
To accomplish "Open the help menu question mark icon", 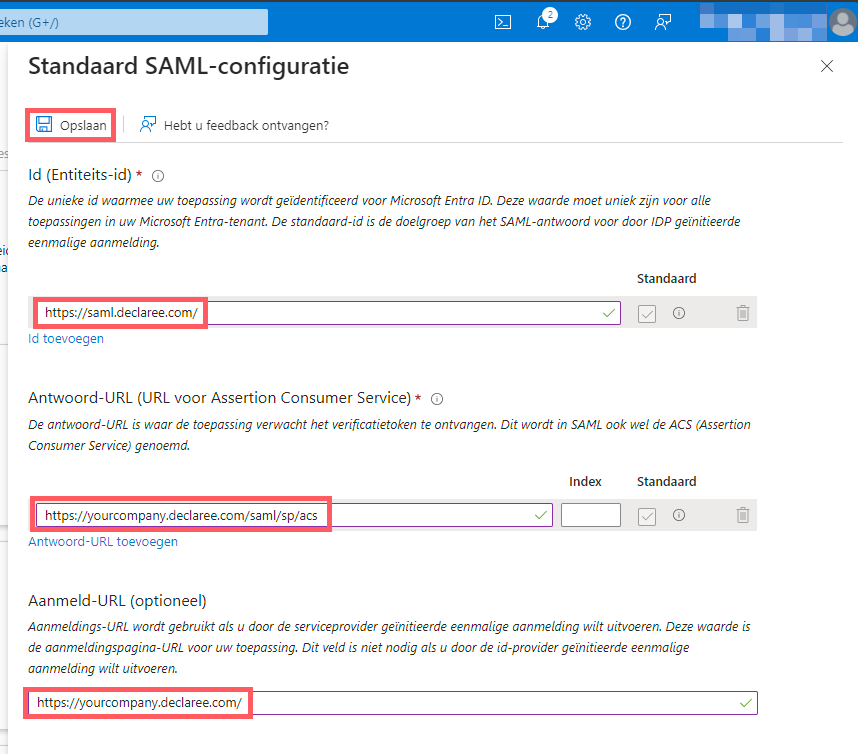I will [x=623, y=21].
